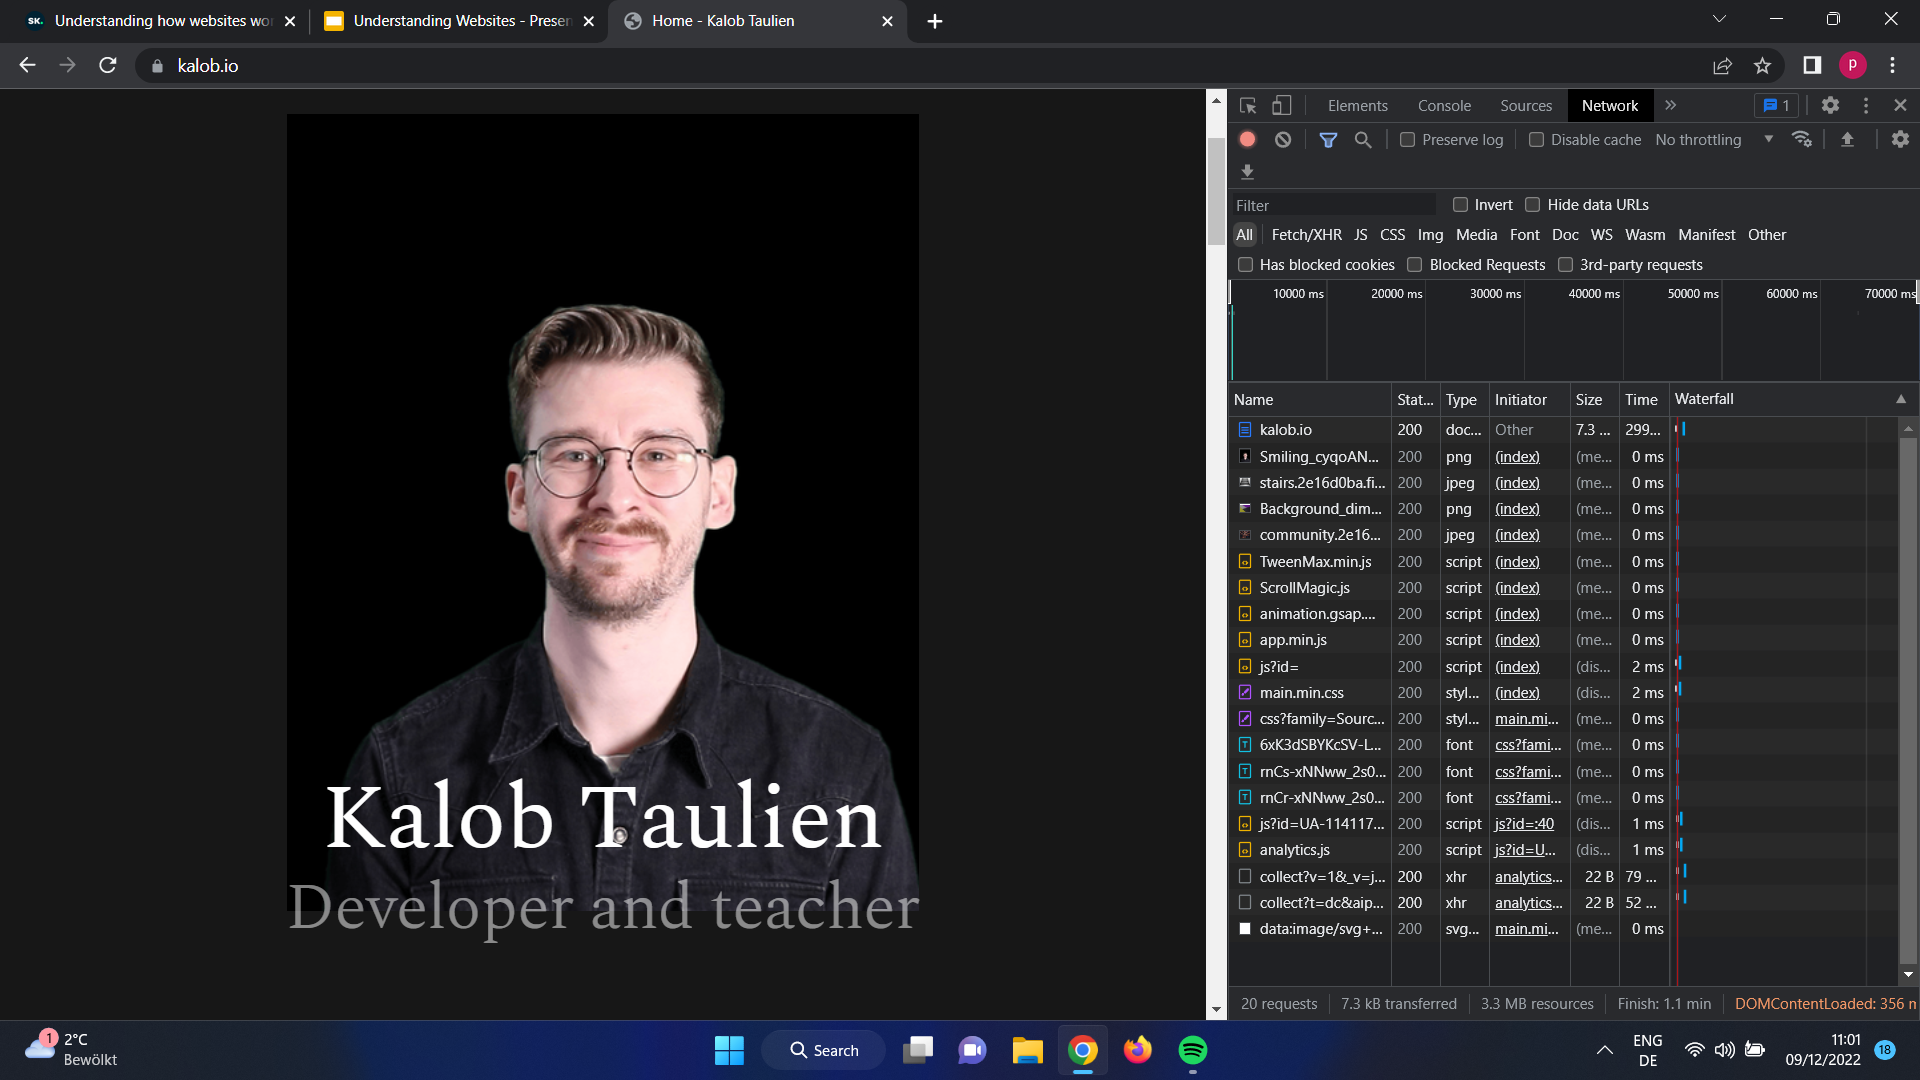Open the Windows Start menu
The width and height of the screenshot is (1920, 1080).
coord(729,1050)
